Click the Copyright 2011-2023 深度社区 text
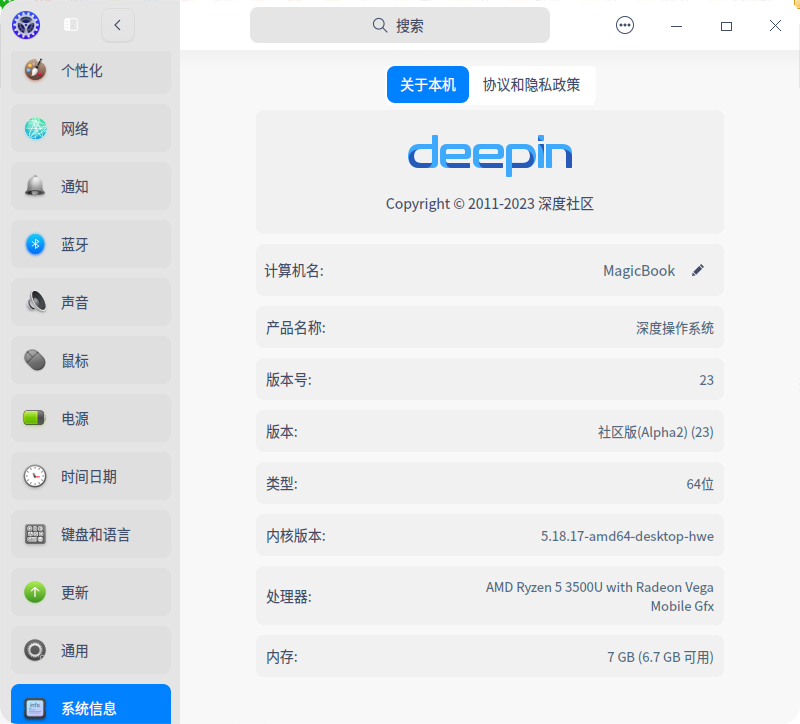The height and width of the screenshot is (724, 800). pos(490,204)
